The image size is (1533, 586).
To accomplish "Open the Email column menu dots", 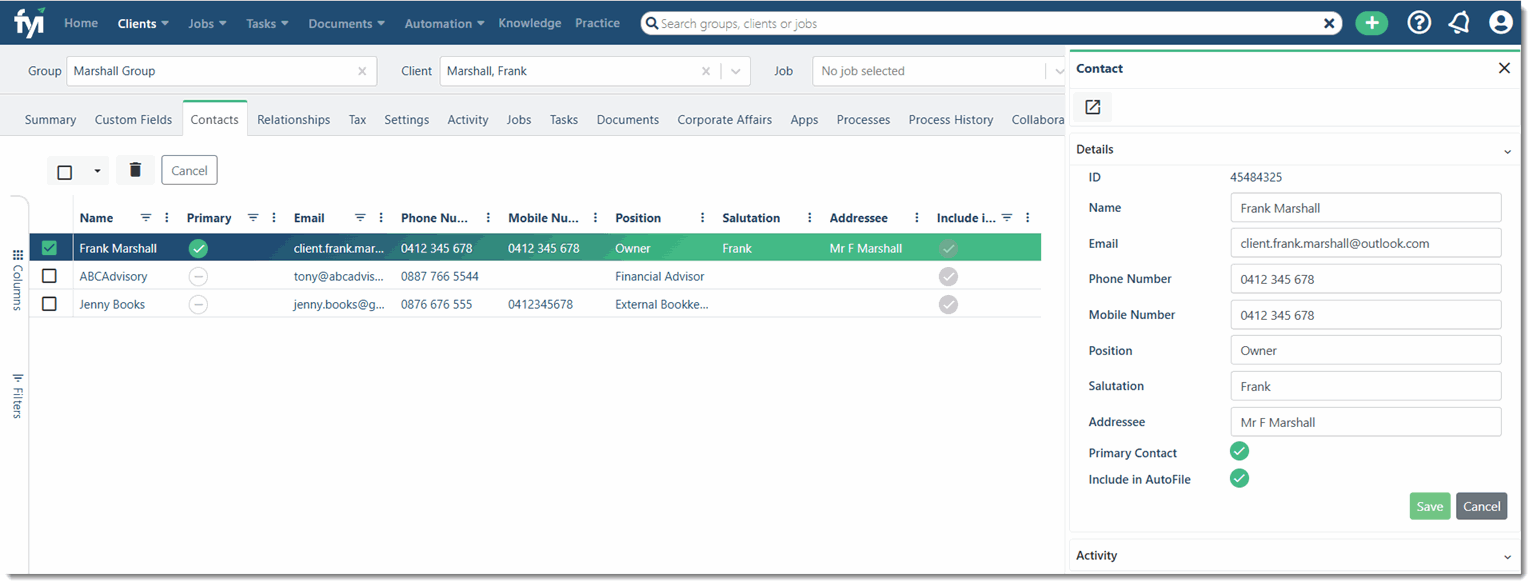I will (381, 218).
